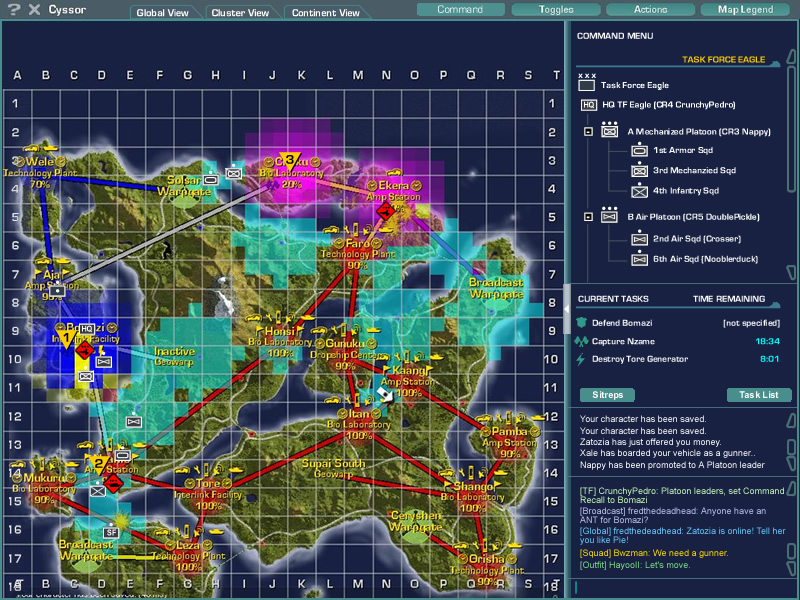The width and height of the screenshot is (800, 600).
Task: Click the HQ icon beside HQ TF Eagle
Action: point(588,105)
